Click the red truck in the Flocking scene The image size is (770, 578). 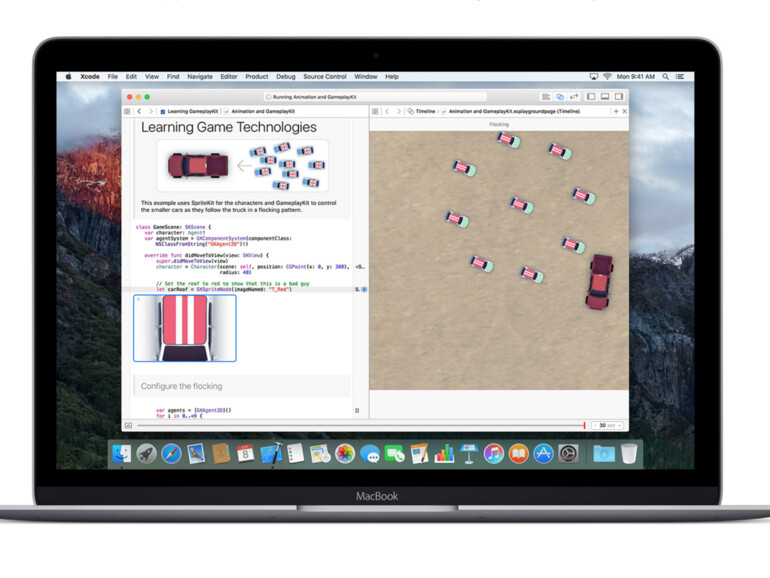pos(600,282)
